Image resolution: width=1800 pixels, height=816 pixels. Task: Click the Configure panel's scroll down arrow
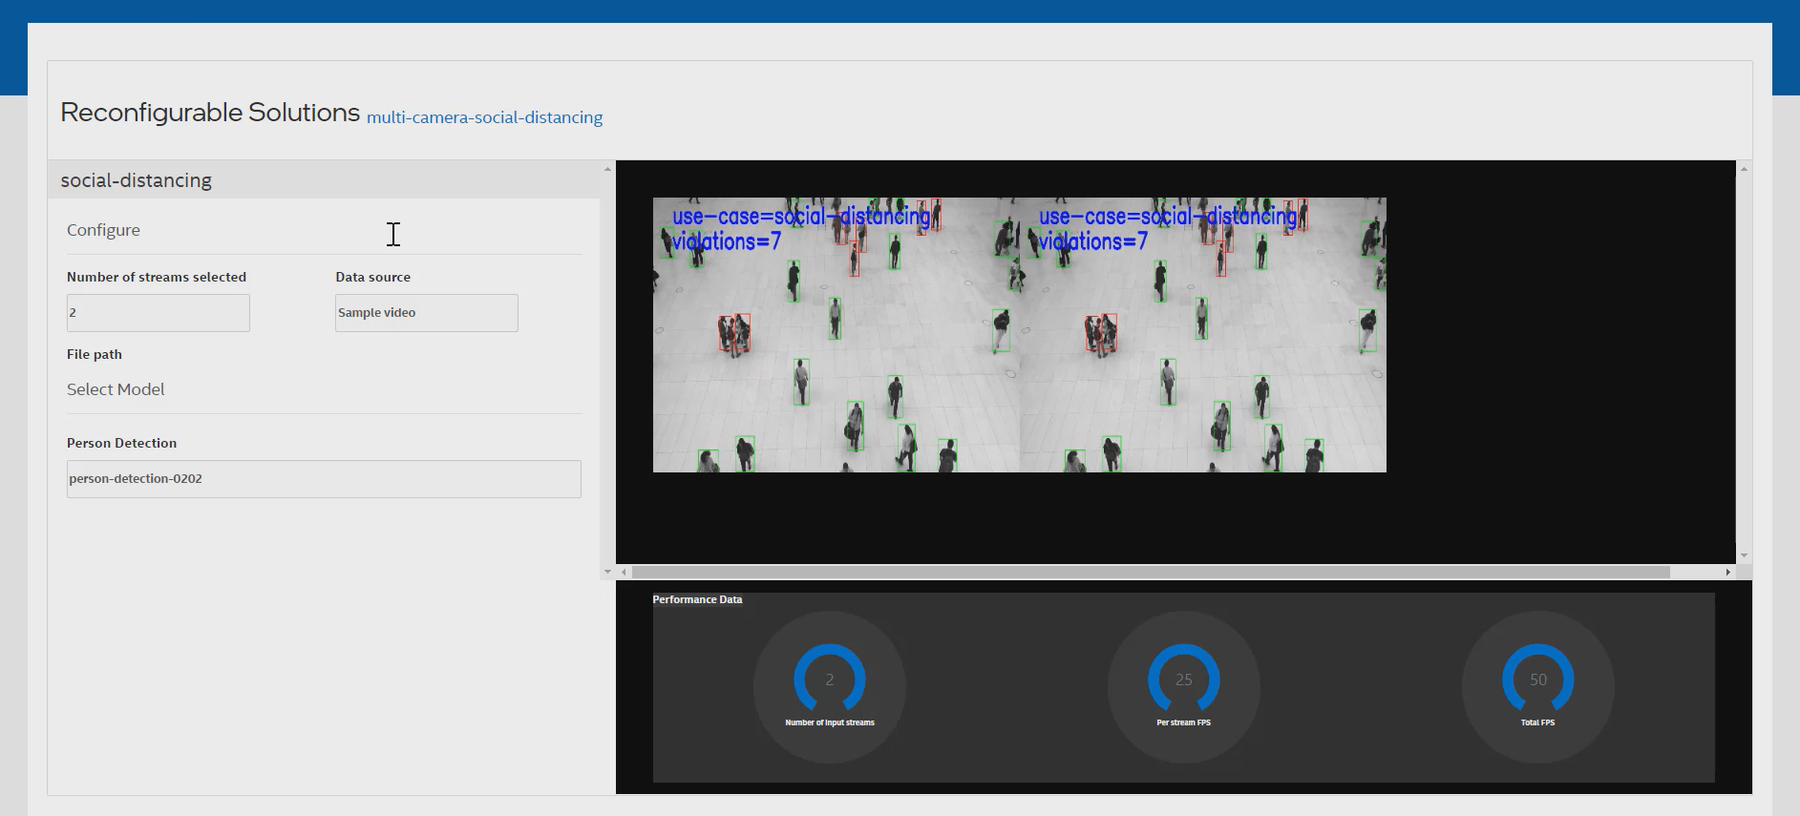click(607, 572)
